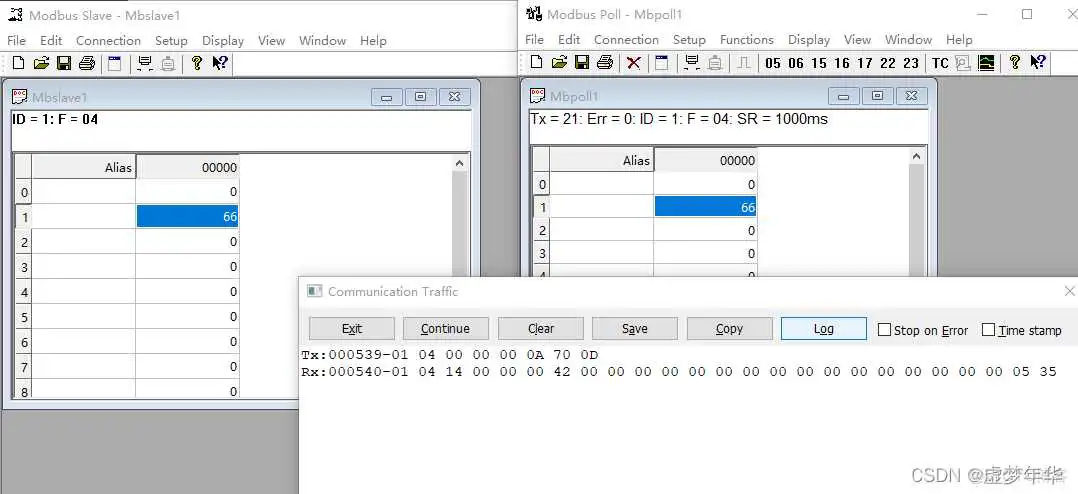Click the green real-time chart icon
Screen dimensions: 1078x494
[x=987, y=63]
